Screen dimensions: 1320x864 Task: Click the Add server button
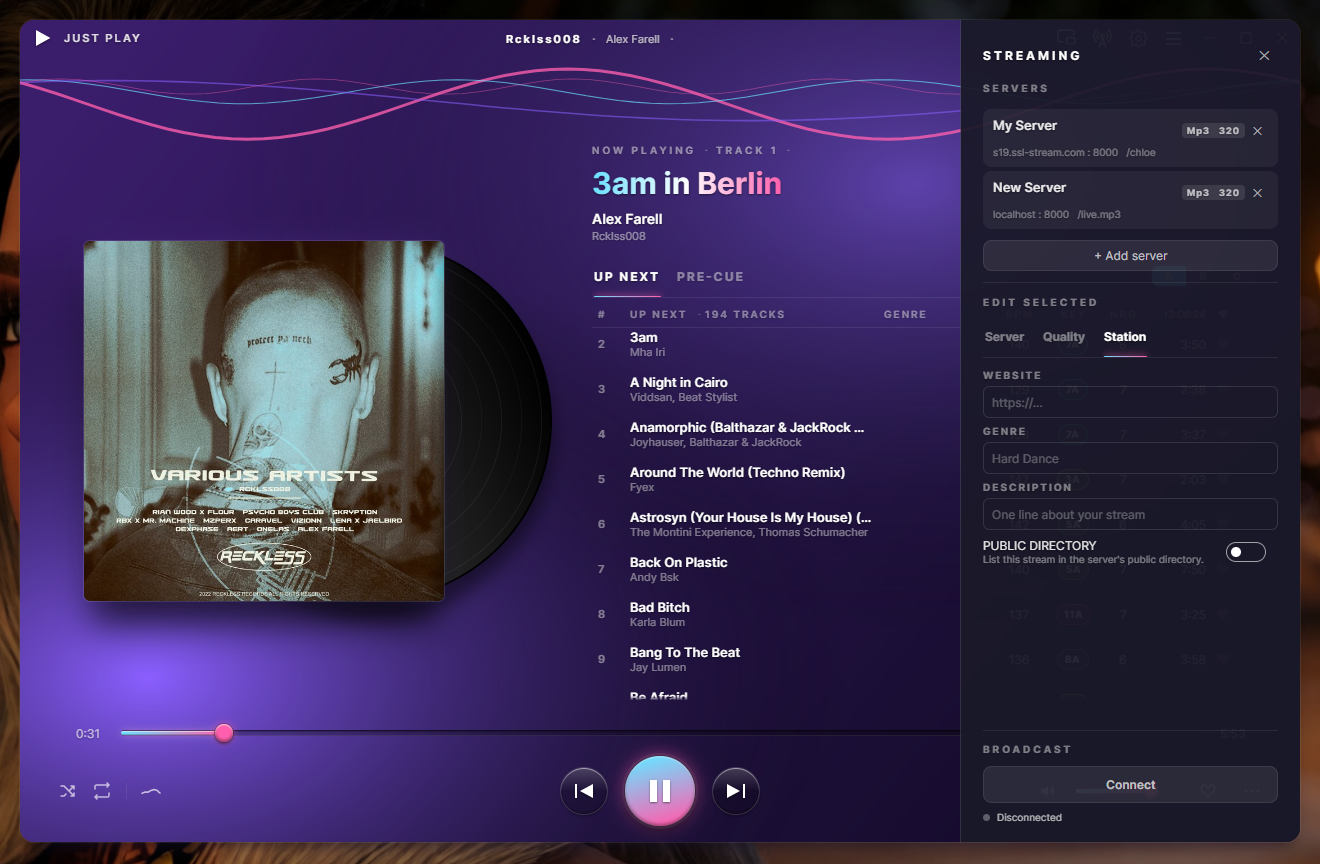point(1130,256)
